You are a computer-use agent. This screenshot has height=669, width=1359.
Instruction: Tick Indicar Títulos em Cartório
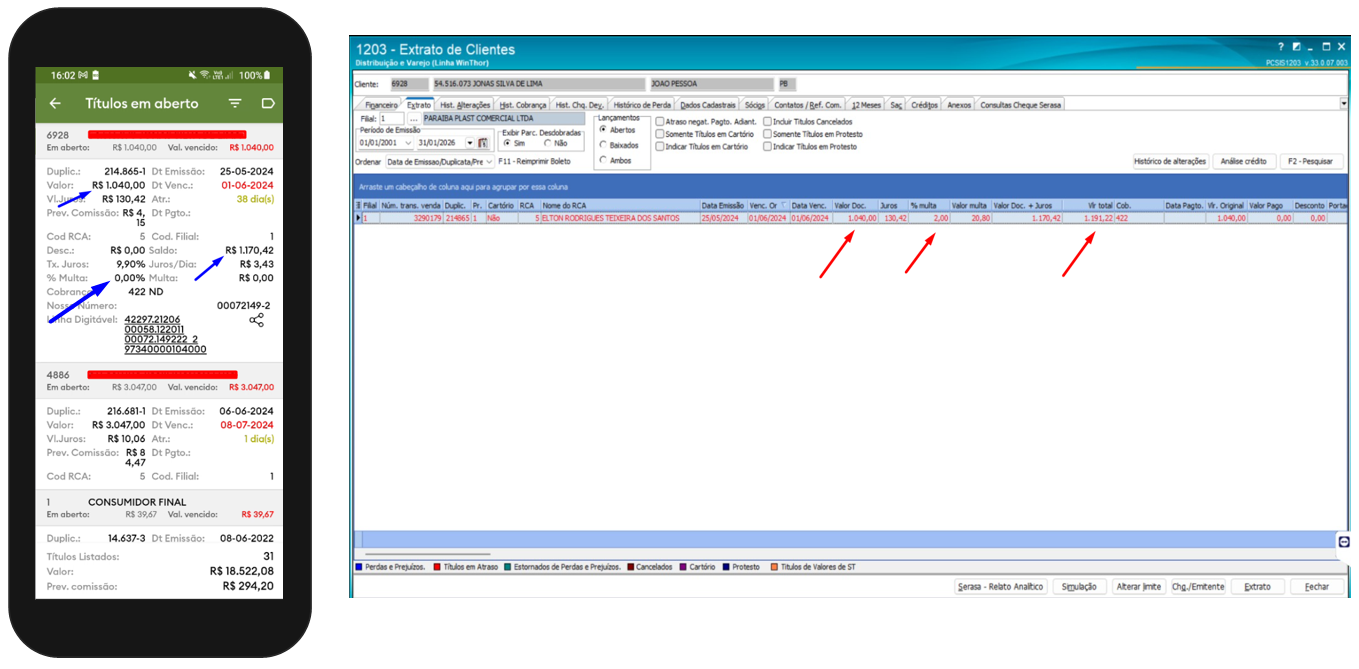tap(660, 147)
